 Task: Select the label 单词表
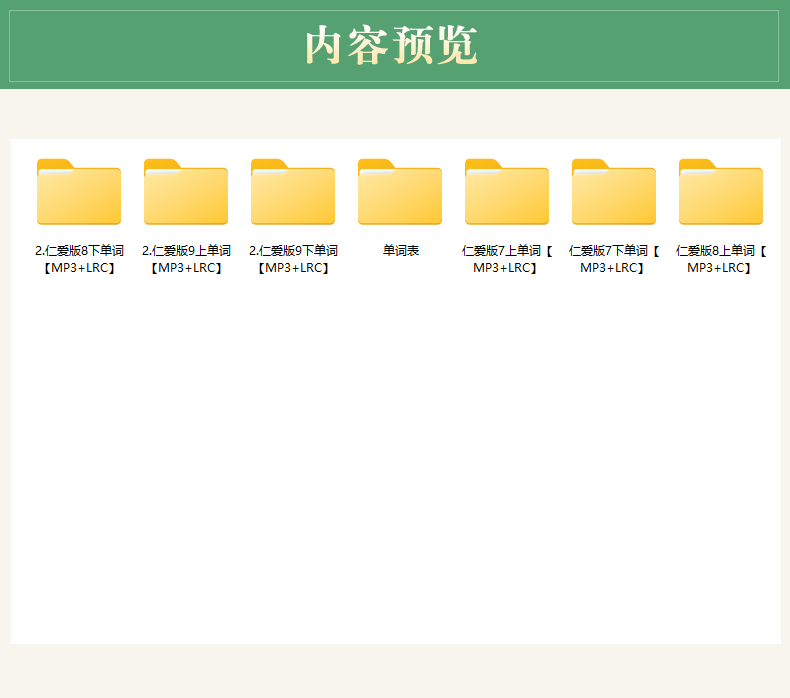[401, 250]
